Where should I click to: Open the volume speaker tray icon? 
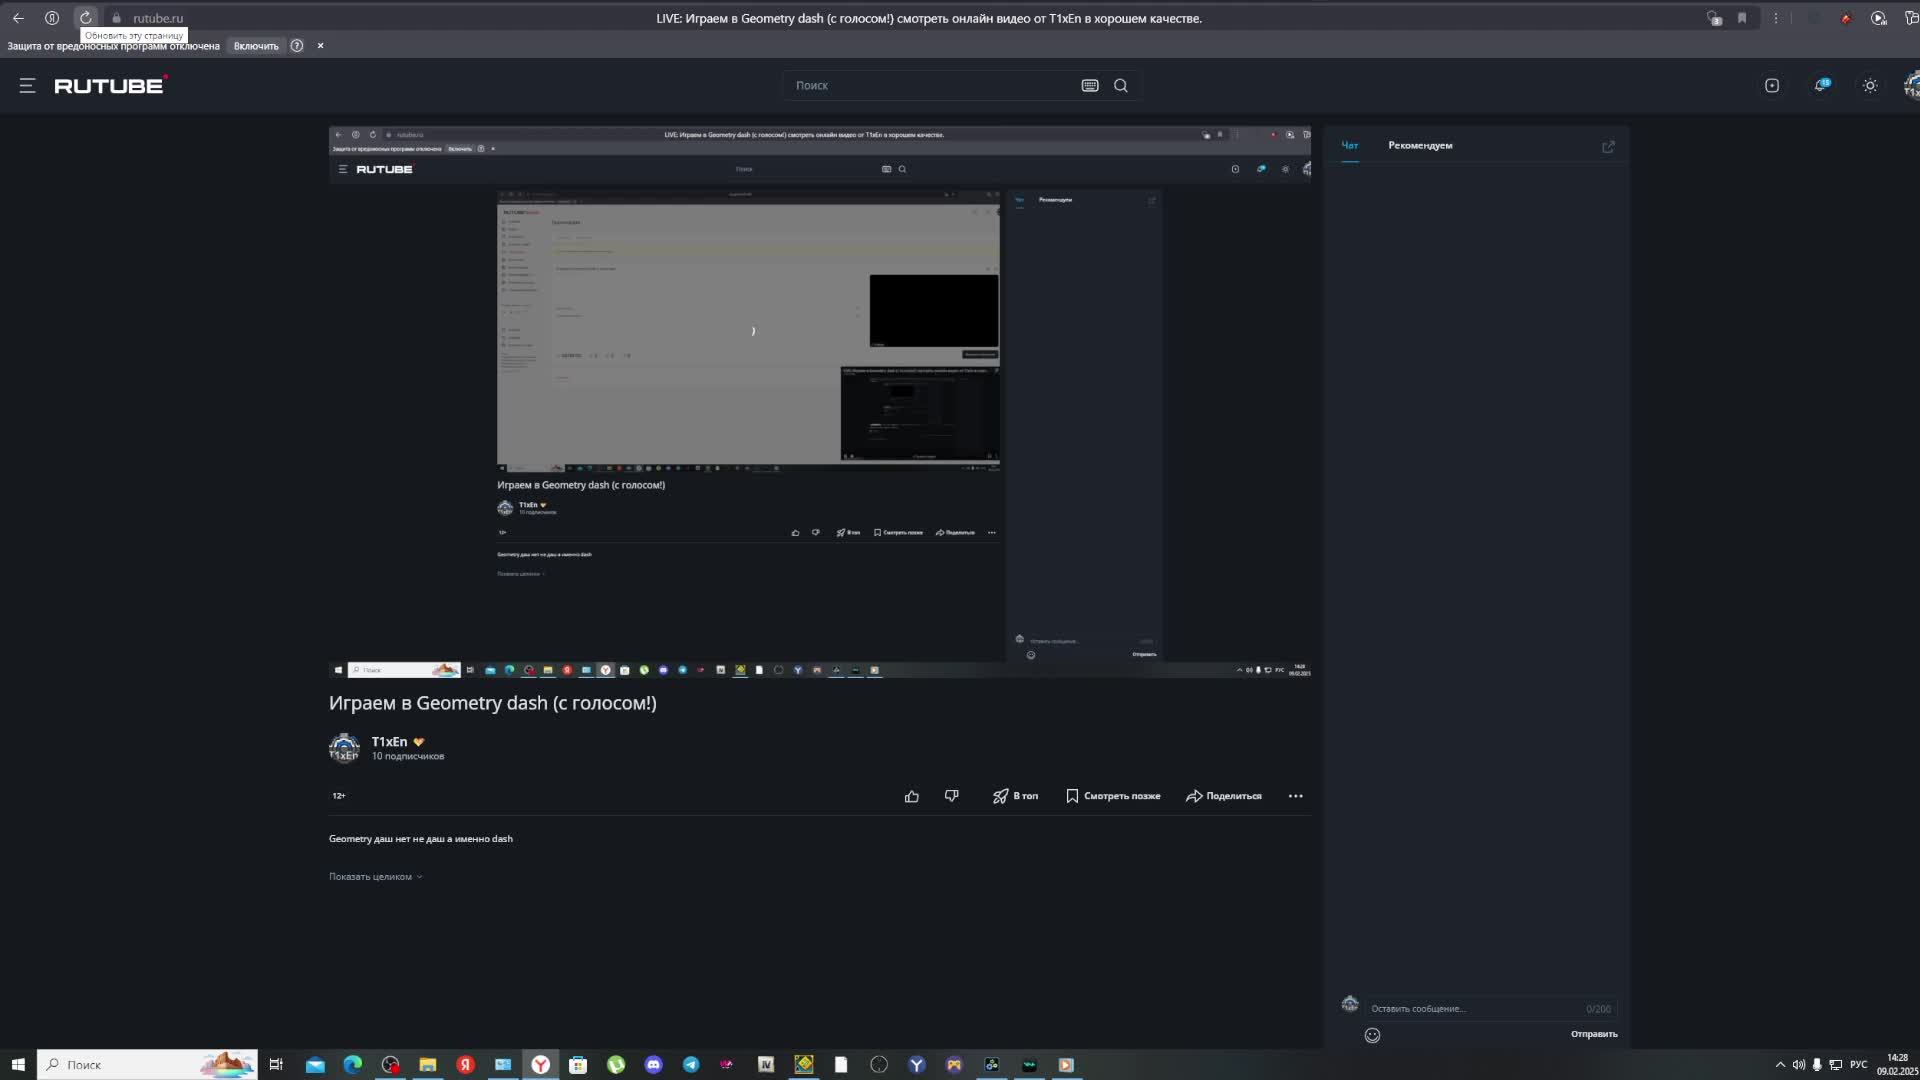click(1799, 1065)
